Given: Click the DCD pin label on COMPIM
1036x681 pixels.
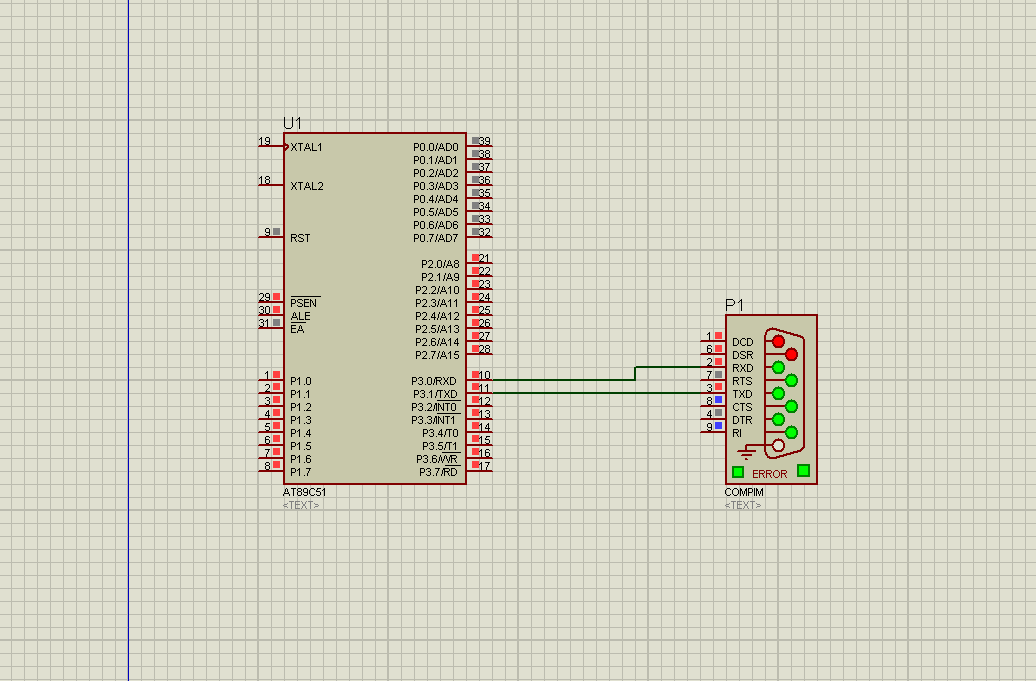Looking at the screenshot, I should (x=743, y=342).
